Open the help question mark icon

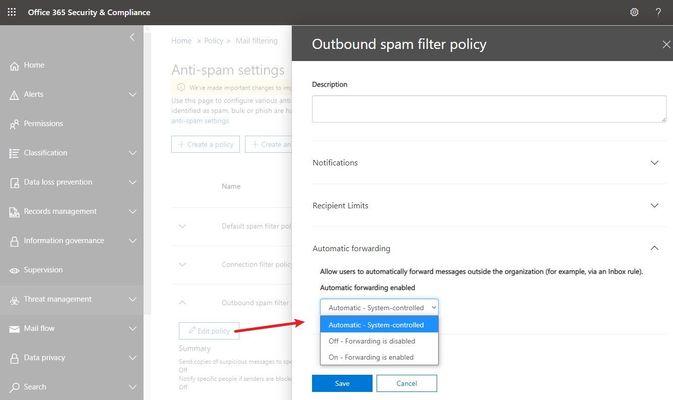click(658, 12)
